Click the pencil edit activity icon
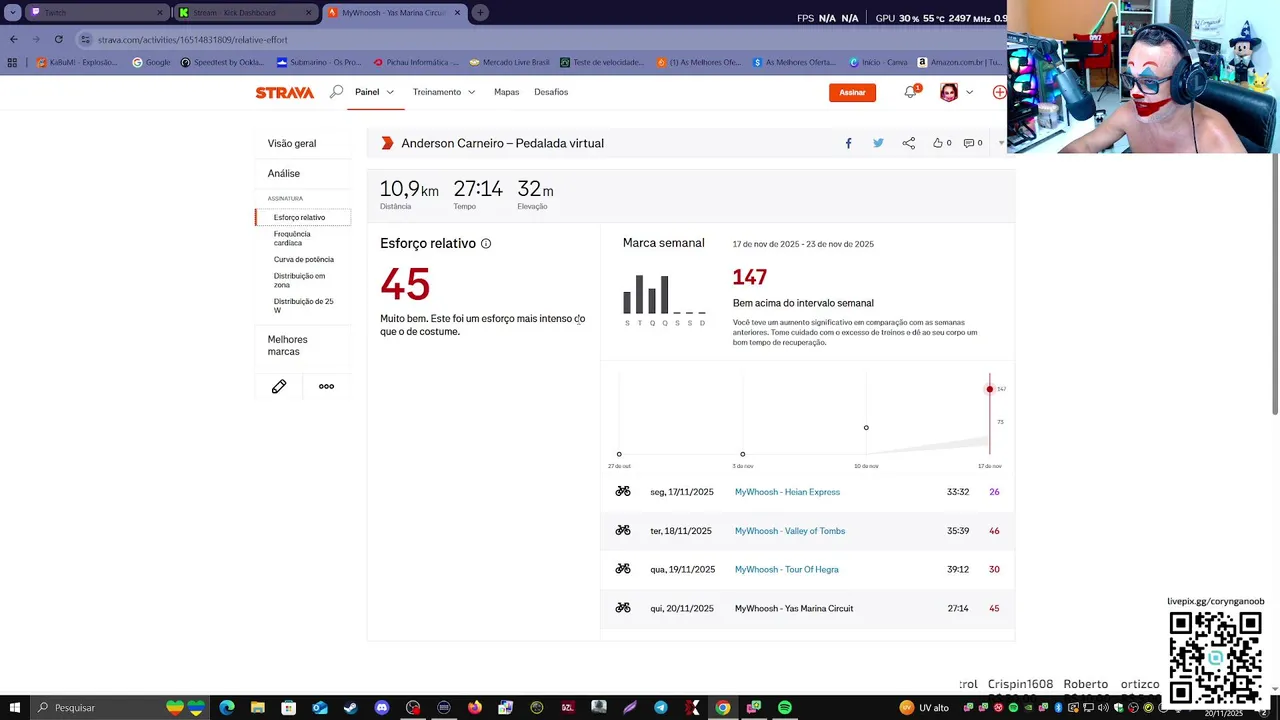Screen dimensions: 1280x720 click(279, 386)
